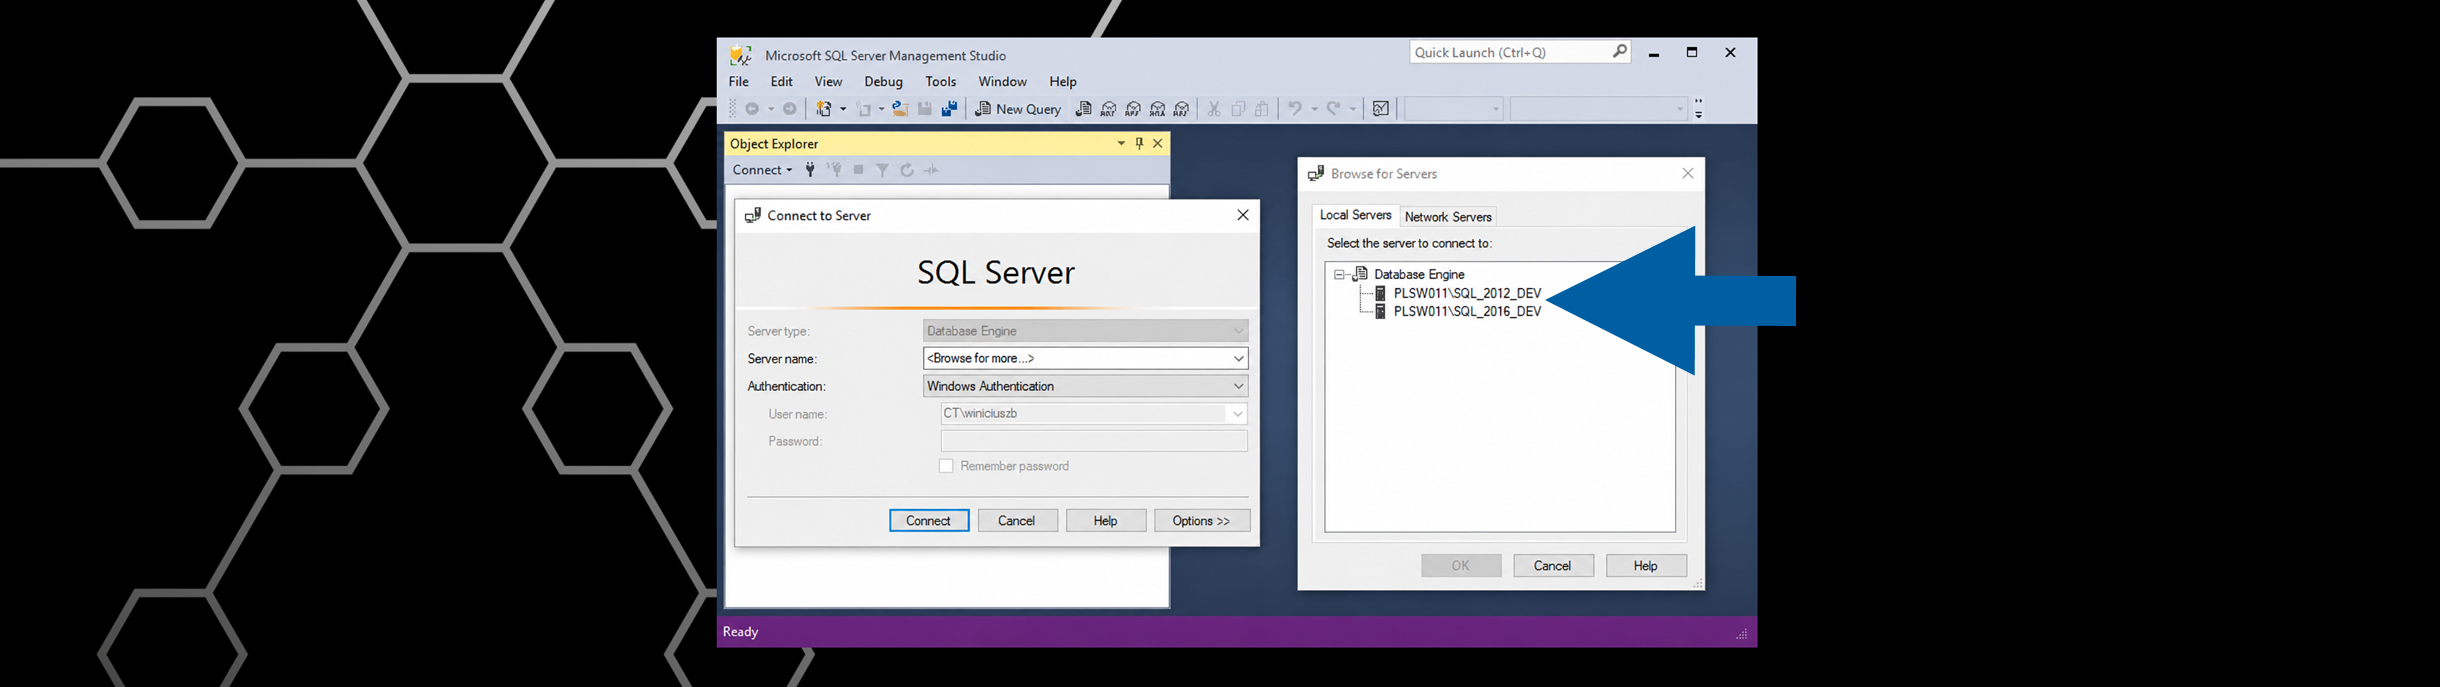Click the Analysis Services DMX Query icon

(1133, 109)
